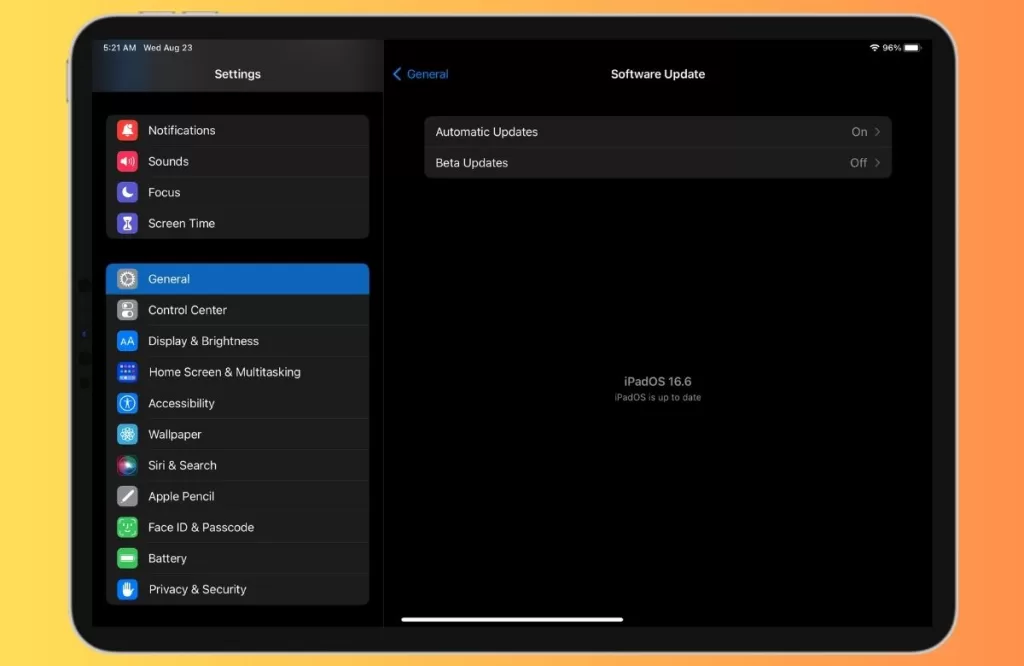Tap the Wed Aug 23 date
This screenshot has width=1024, height=666.
pos(168,48)
